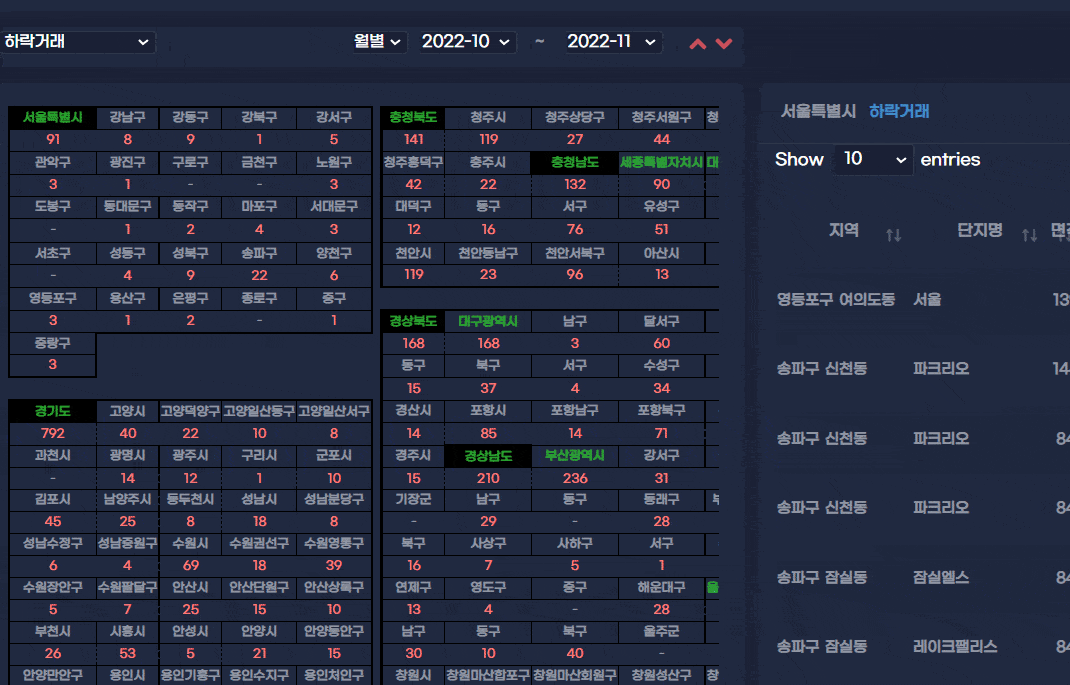
Task: Pick 부산광역시 in the region grid
Action: [575, 455]
